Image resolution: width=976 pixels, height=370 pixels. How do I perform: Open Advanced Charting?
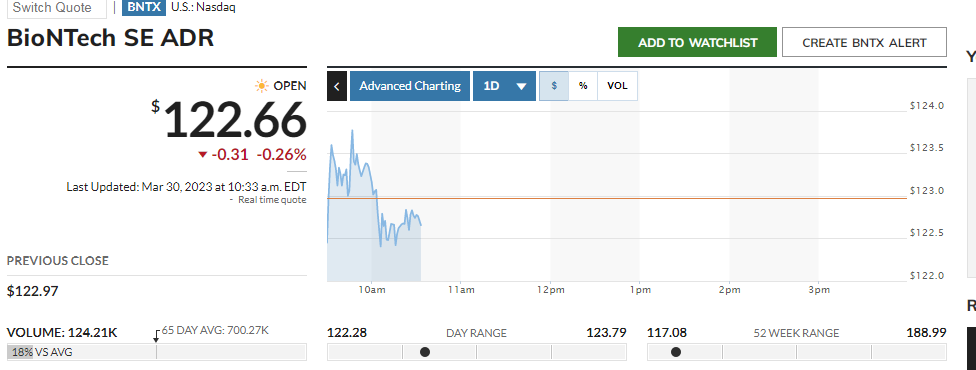(x=410, y=86)
